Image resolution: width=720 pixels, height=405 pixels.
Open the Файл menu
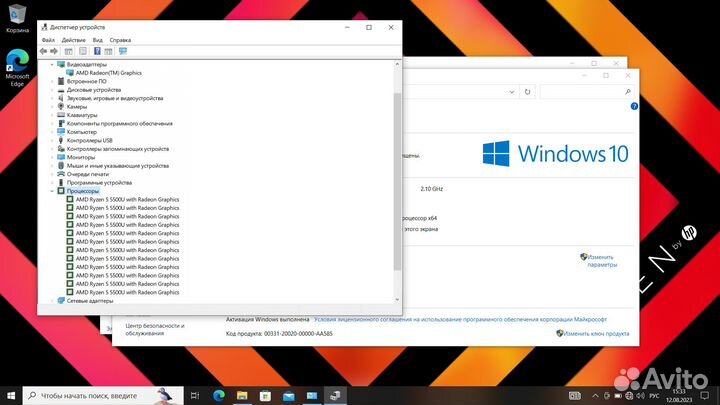coord(48,40)
